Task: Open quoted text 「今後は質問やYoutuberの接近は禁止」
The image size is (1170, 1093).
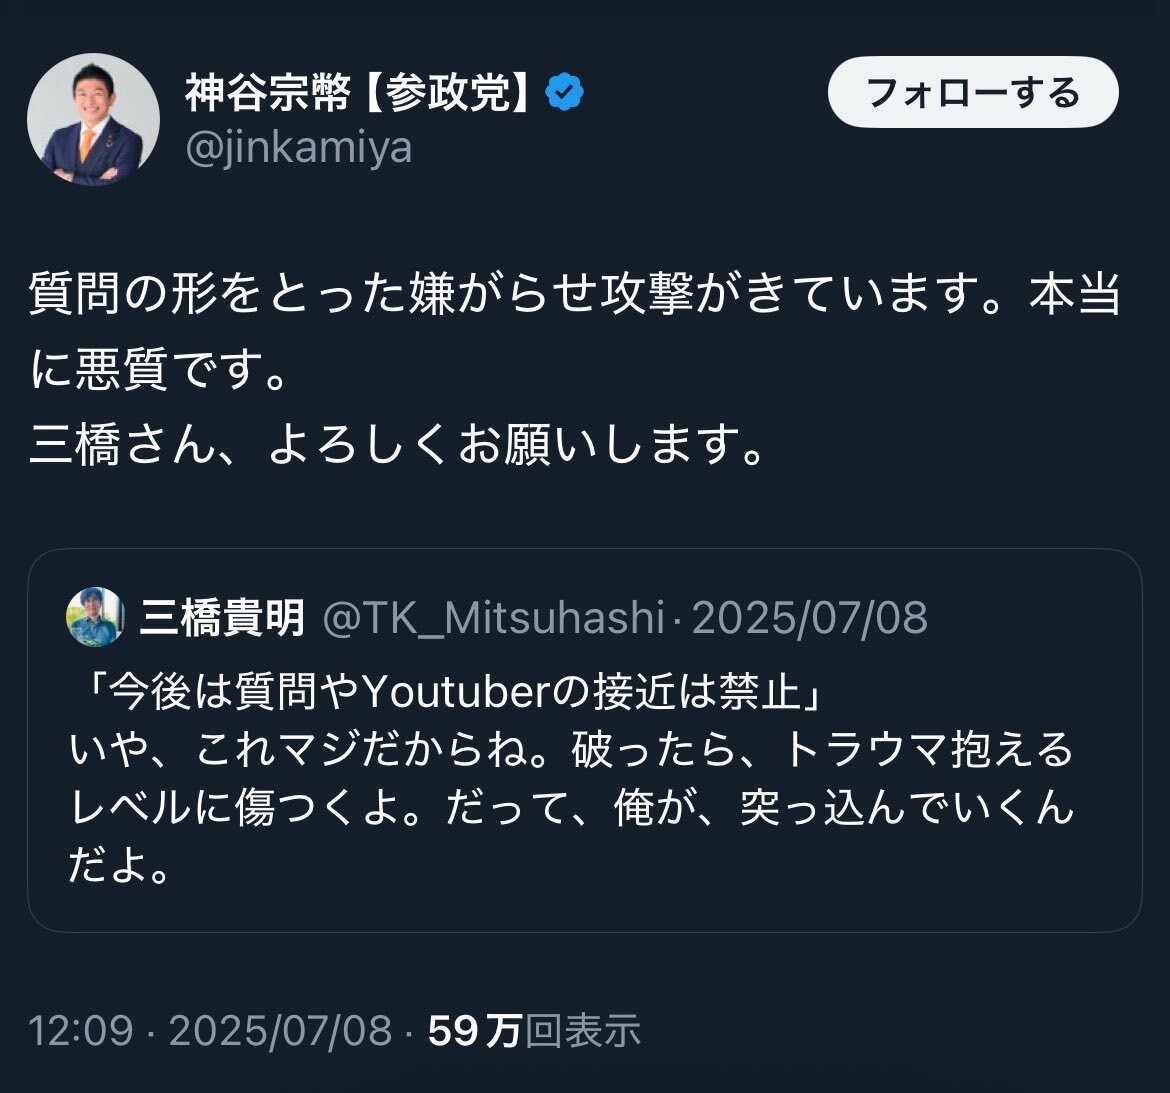Action: point(447,692)
